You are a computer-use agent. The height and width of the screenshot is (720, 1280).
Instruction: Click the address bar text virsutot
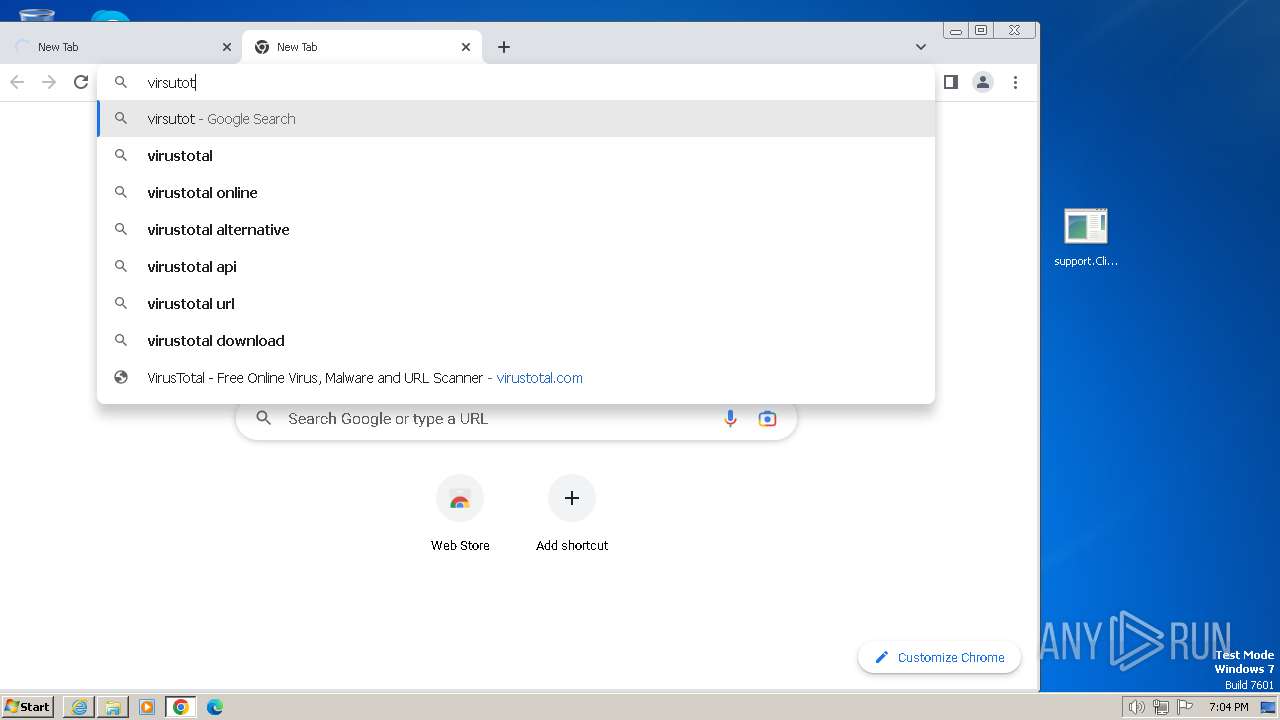(x=171, y=83)
